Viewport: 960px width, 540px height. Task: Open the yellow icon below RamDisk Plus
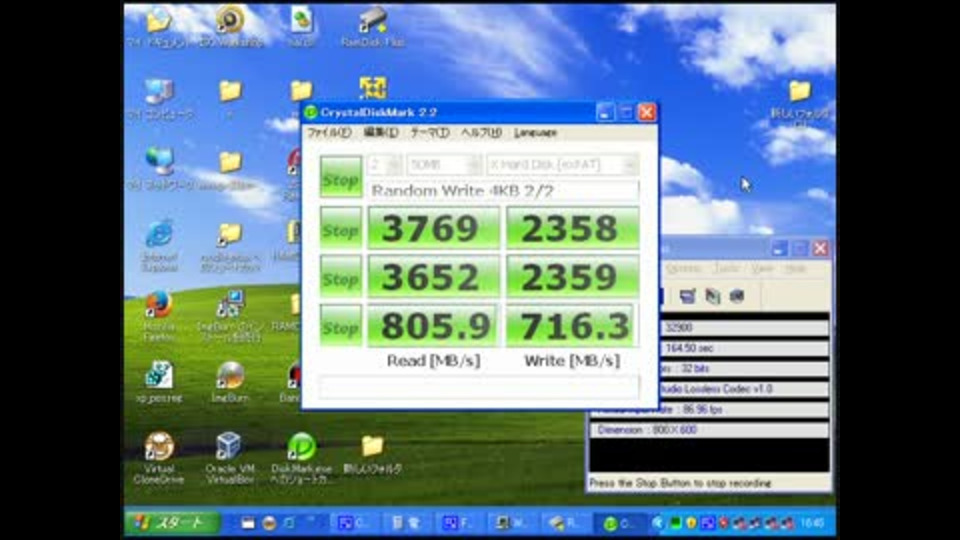(x=373, y=89)
